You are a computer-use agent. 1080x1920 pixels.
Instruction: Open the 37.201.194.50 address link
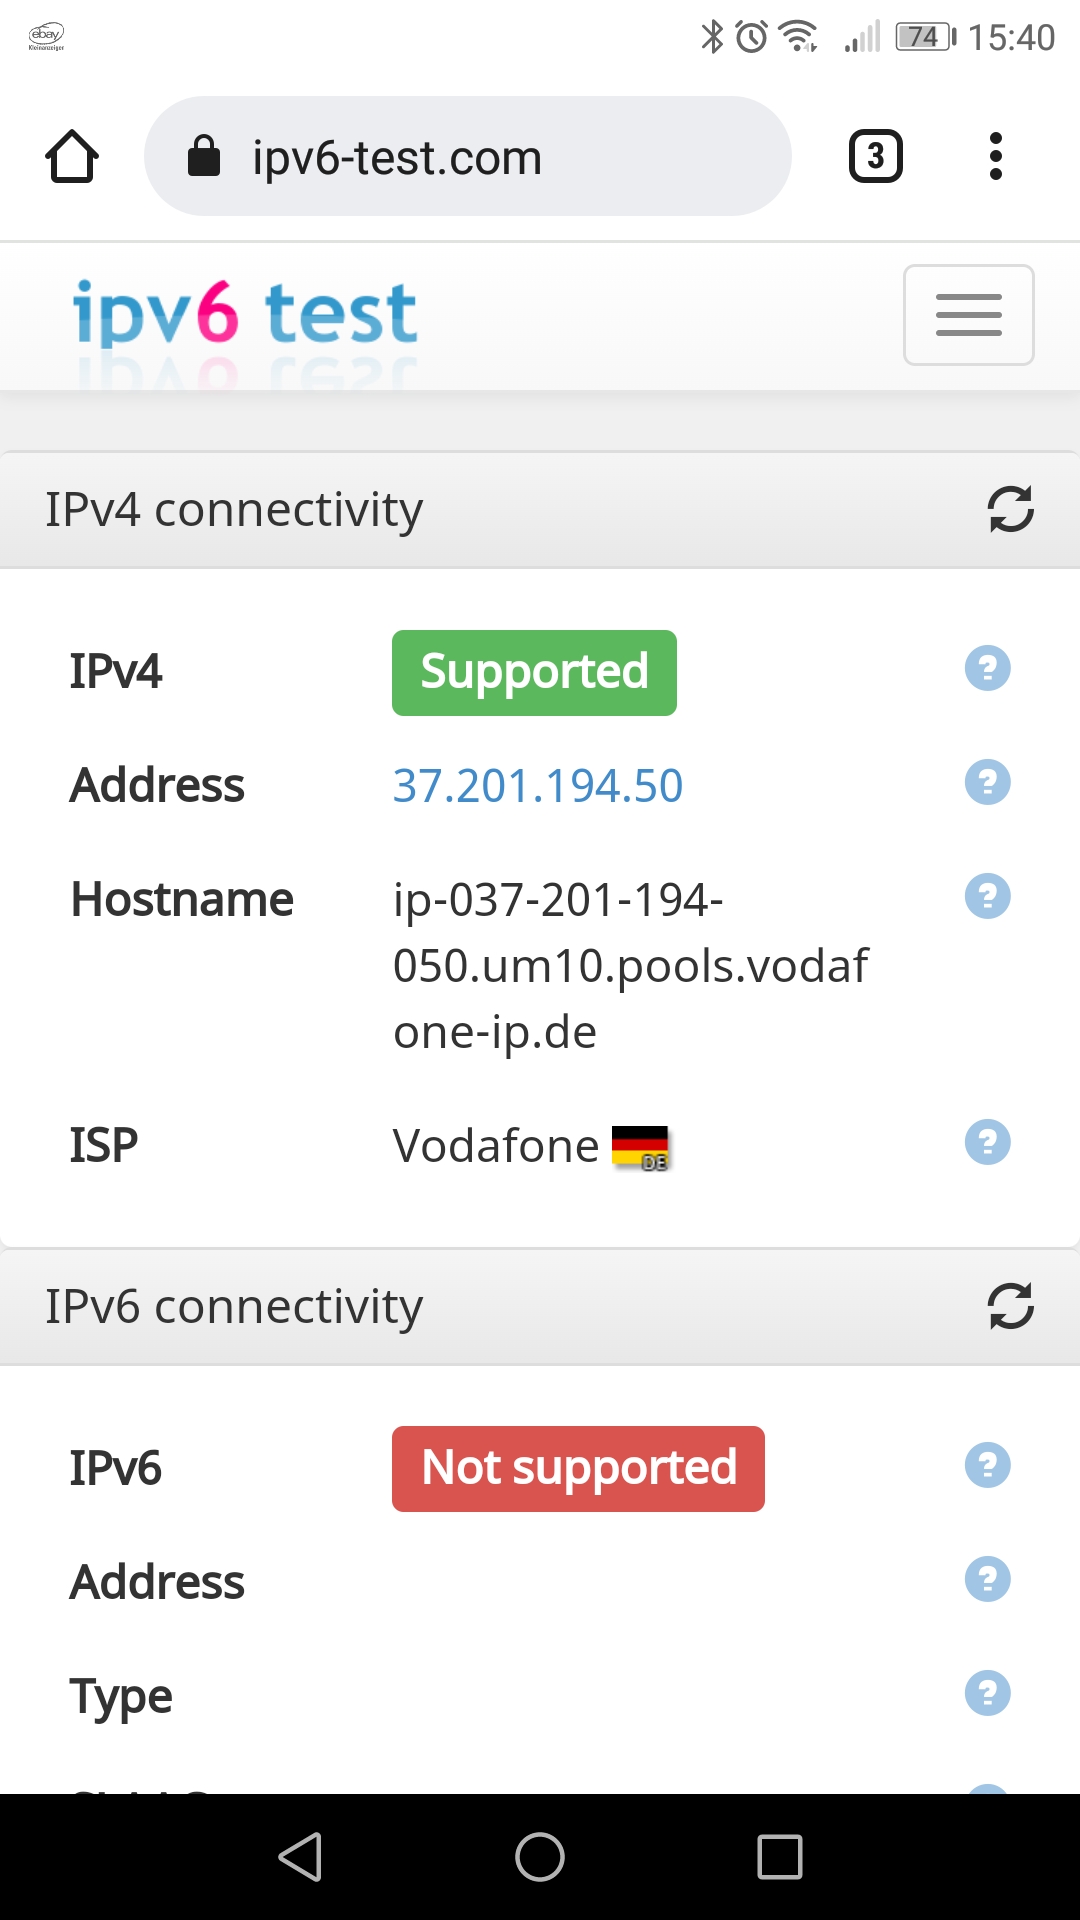[x=537, y=785]
